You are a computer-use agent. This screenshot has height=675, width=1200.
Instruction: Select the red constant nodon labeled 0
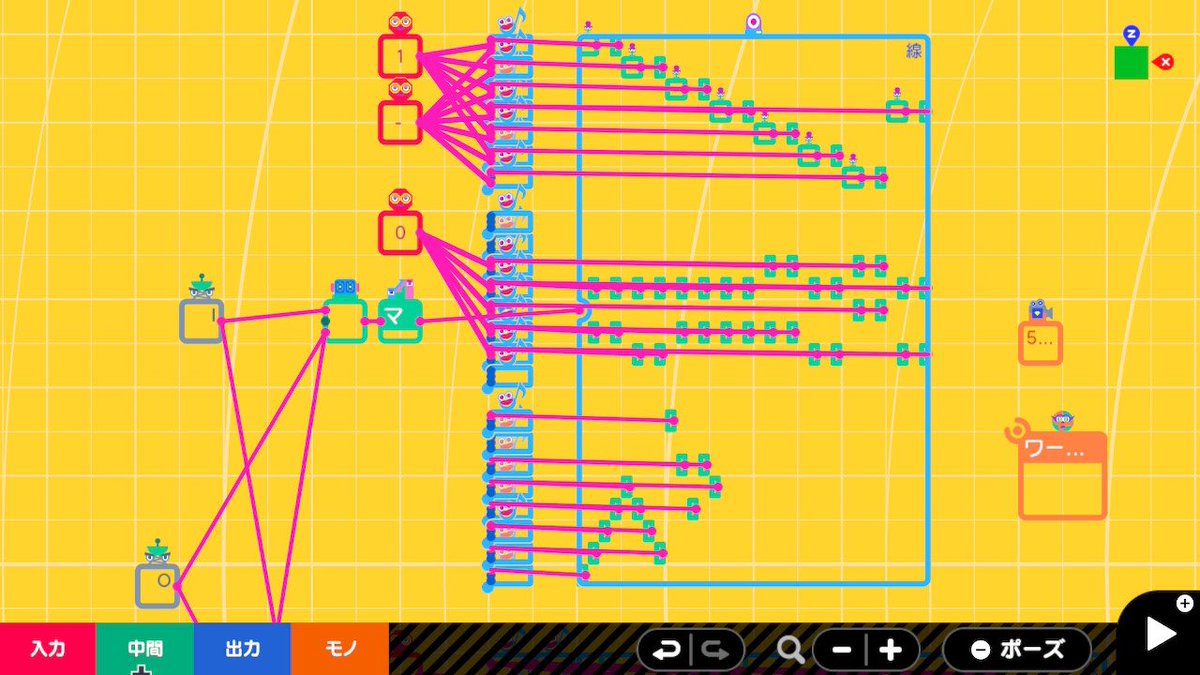(400, 233)
